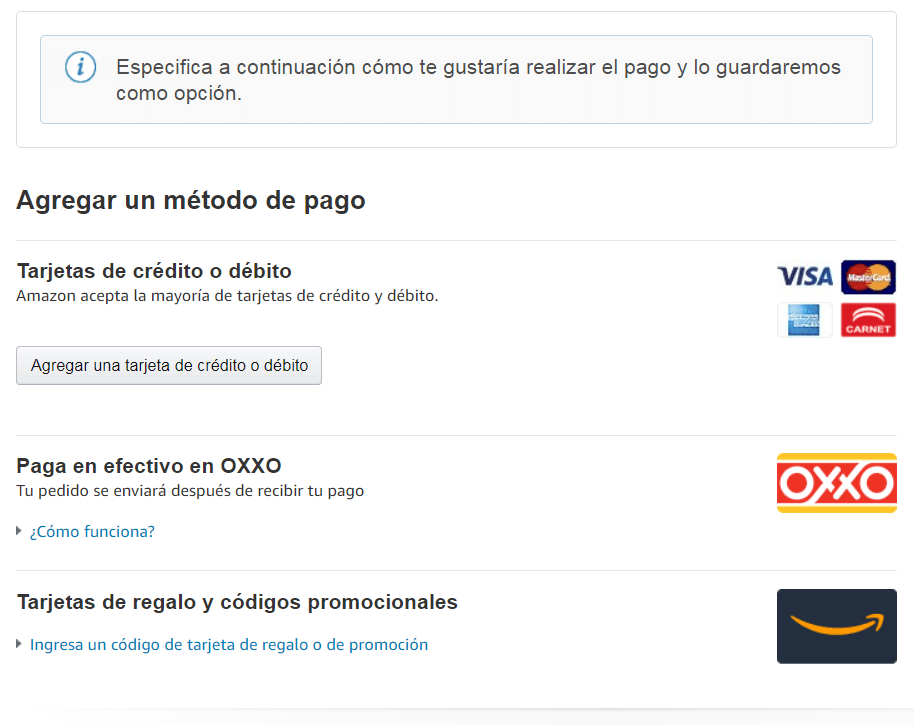Click text Amazon acepta la mayoría de tarjetas

coord(227,296)
